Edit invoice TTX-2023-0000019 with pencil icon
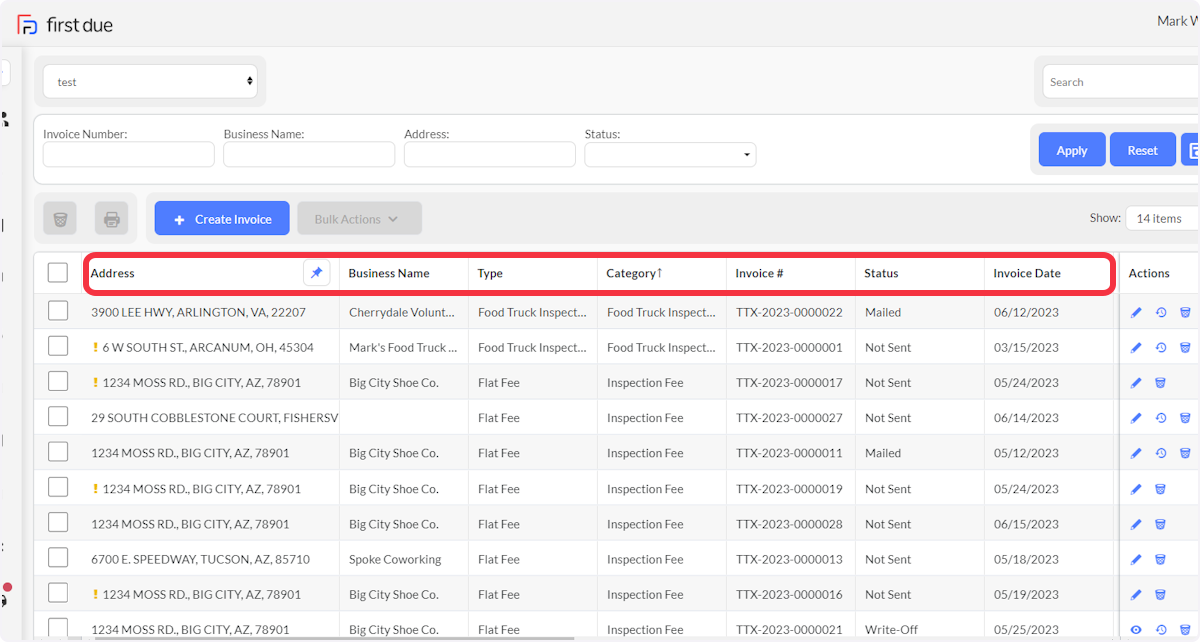The height and width of the screenshot is (642, 1200). (1136, 489)
